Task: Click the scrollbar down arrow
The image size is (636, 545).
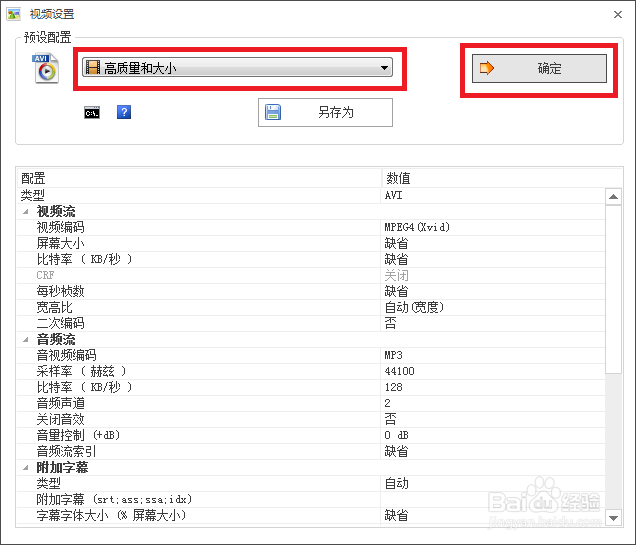Action: pos(613,518)
